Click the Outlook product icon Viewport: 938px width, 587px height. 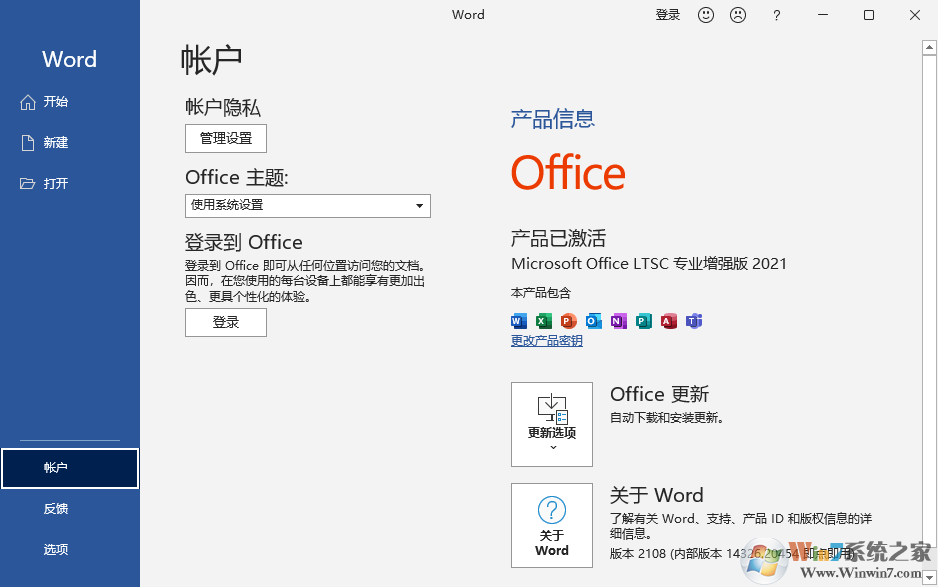(593, 321)
